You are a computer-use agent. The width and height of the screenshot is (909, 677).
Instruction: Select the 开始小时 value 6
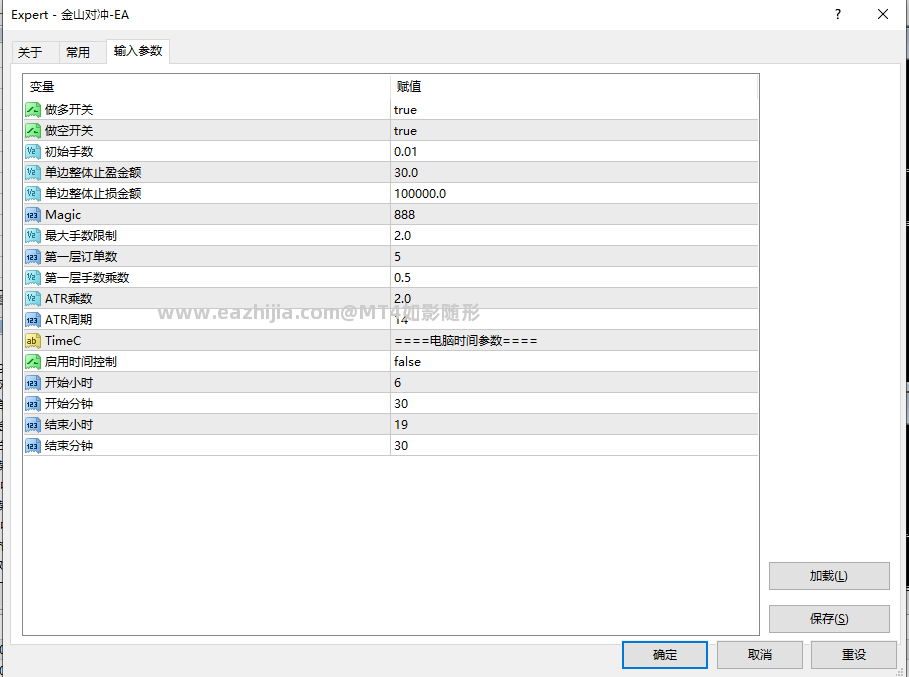pyautogui.click(x=398, y=383)
